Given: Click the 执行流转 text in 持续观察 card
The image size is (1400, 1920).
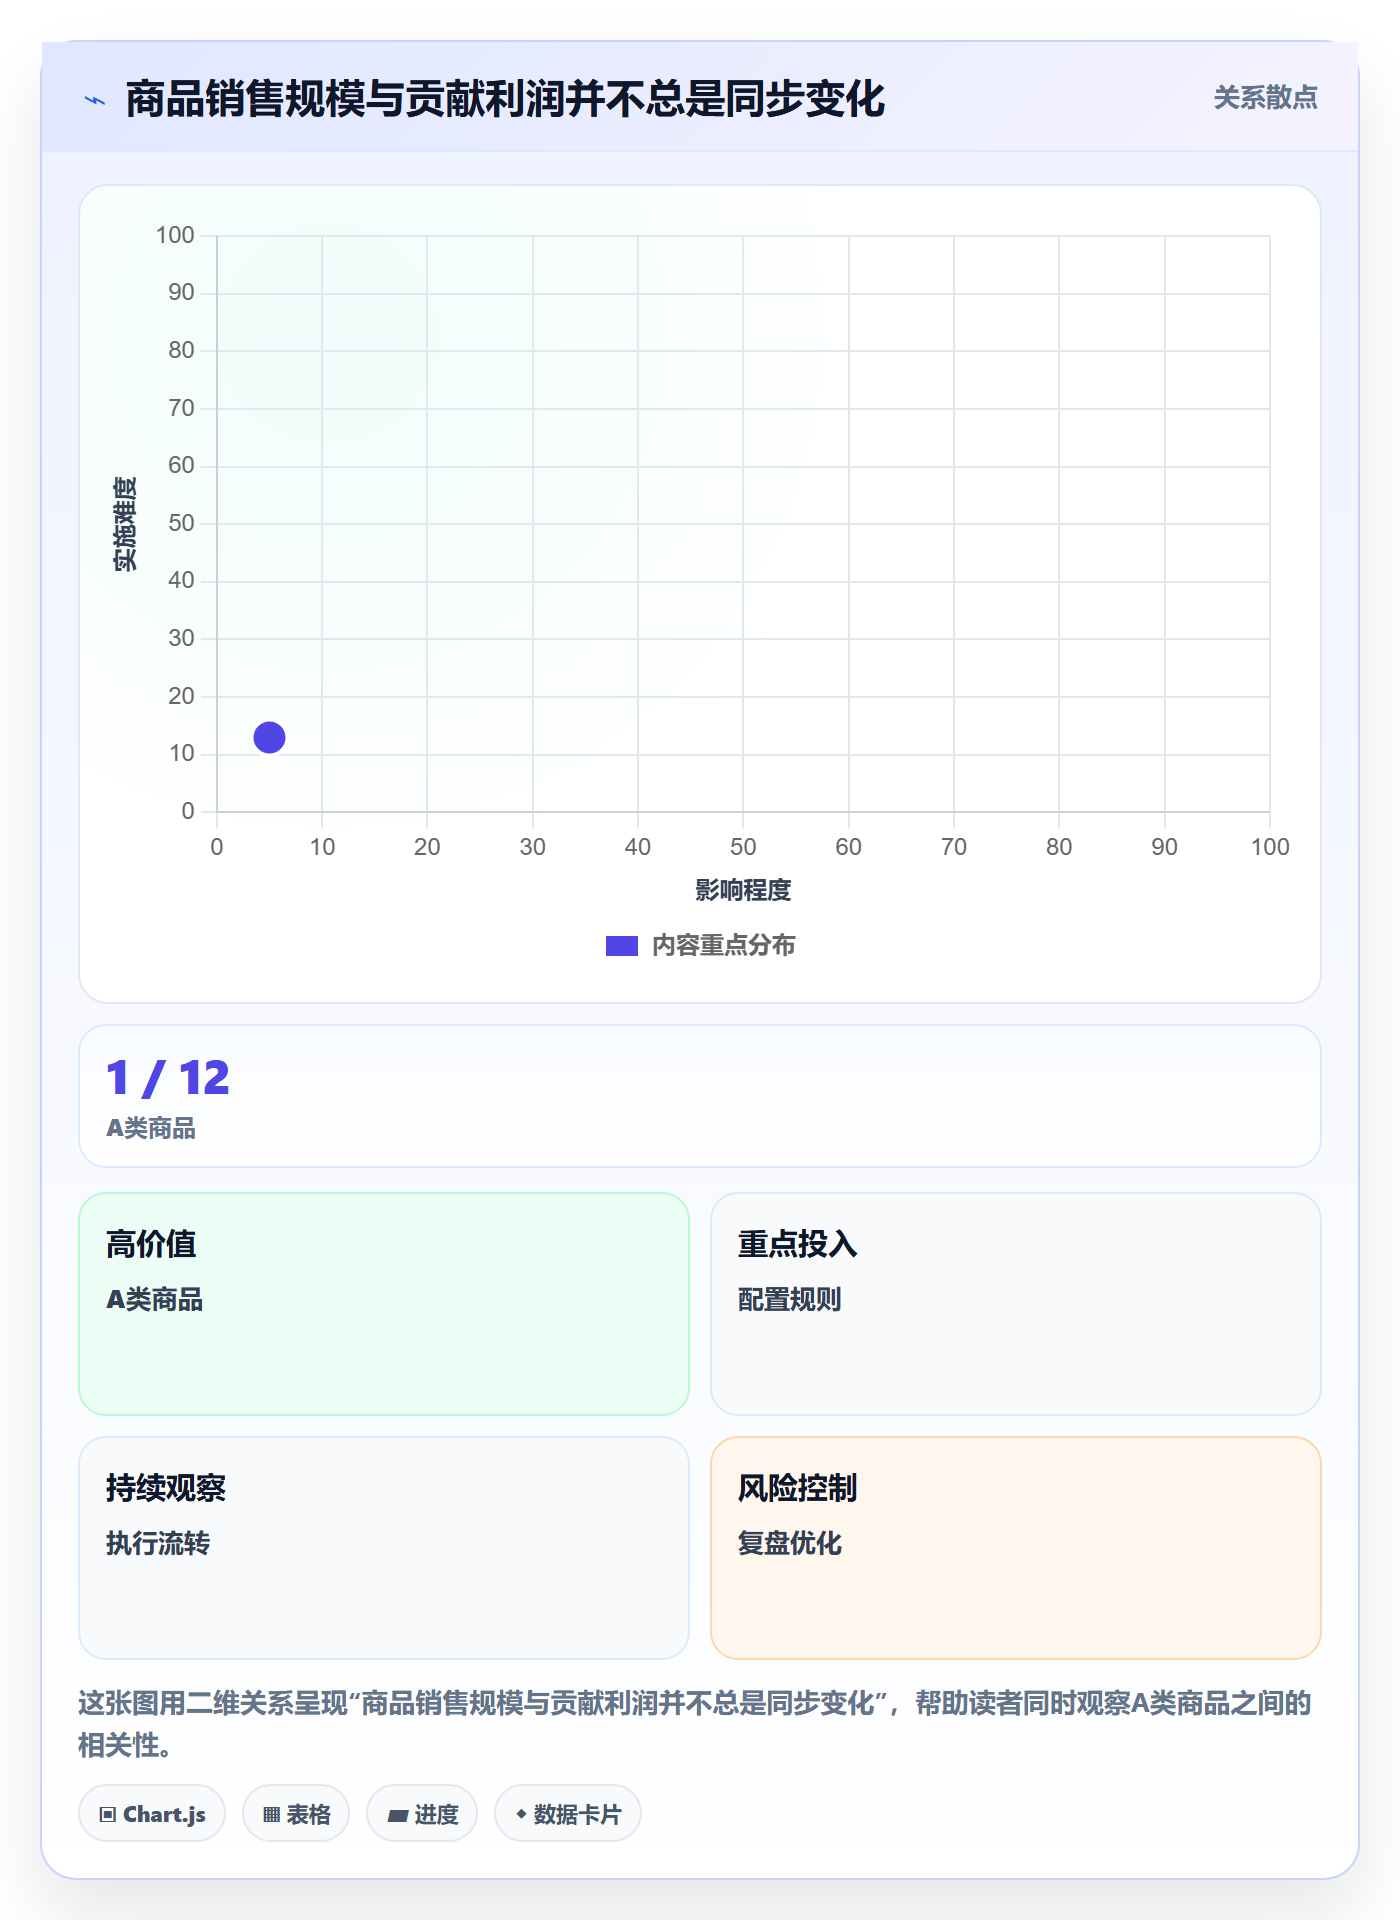Looking at the screenshot, I should click(x=158, y=1543).
